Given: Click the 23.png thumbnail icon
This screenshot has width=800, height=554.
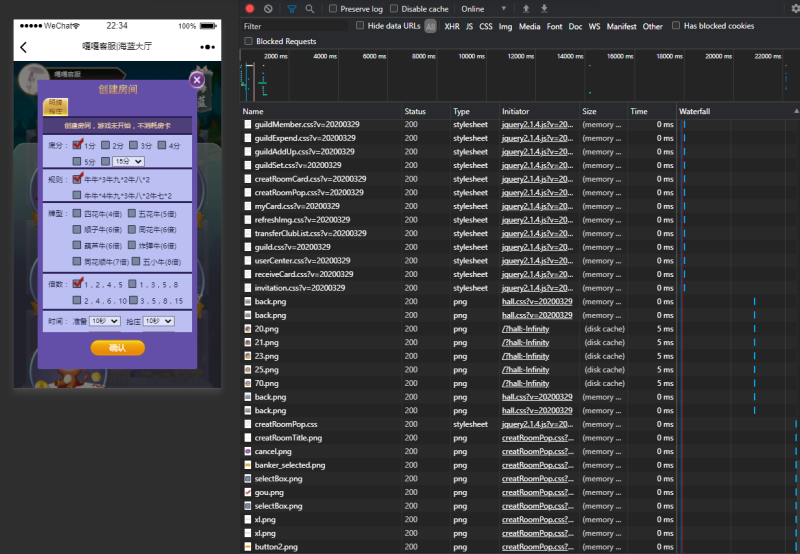Looking at the screenshot, I should coord(248,356).
